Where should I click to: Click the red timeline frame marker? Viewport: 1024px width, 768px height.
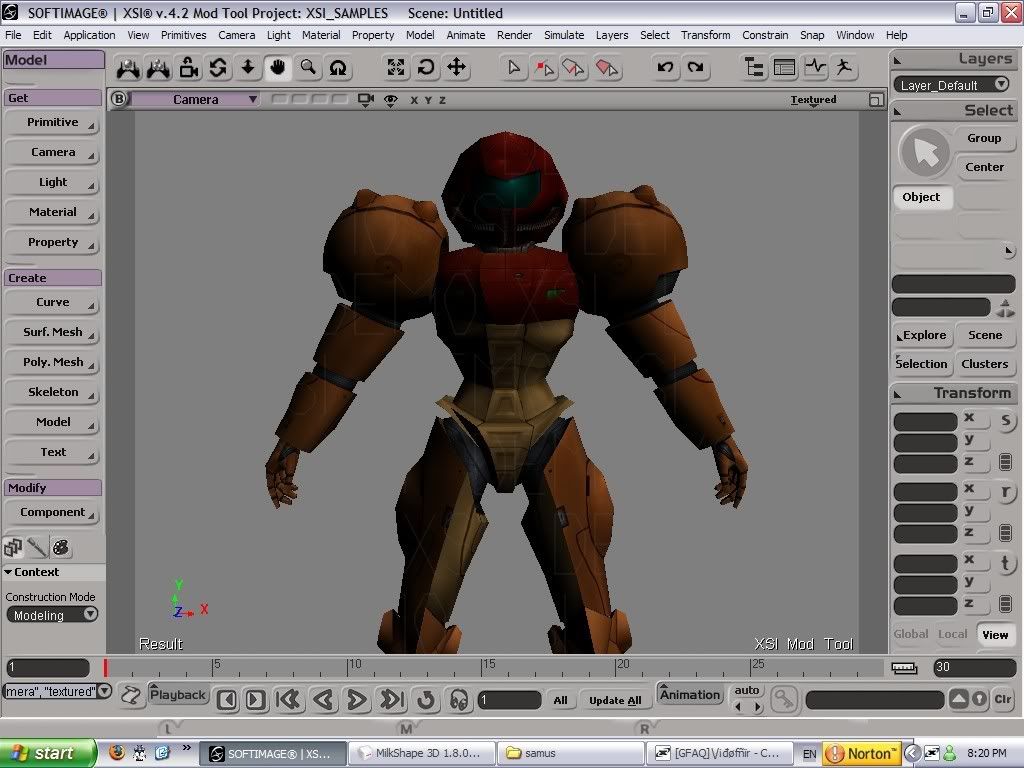[x=105, y=667]
